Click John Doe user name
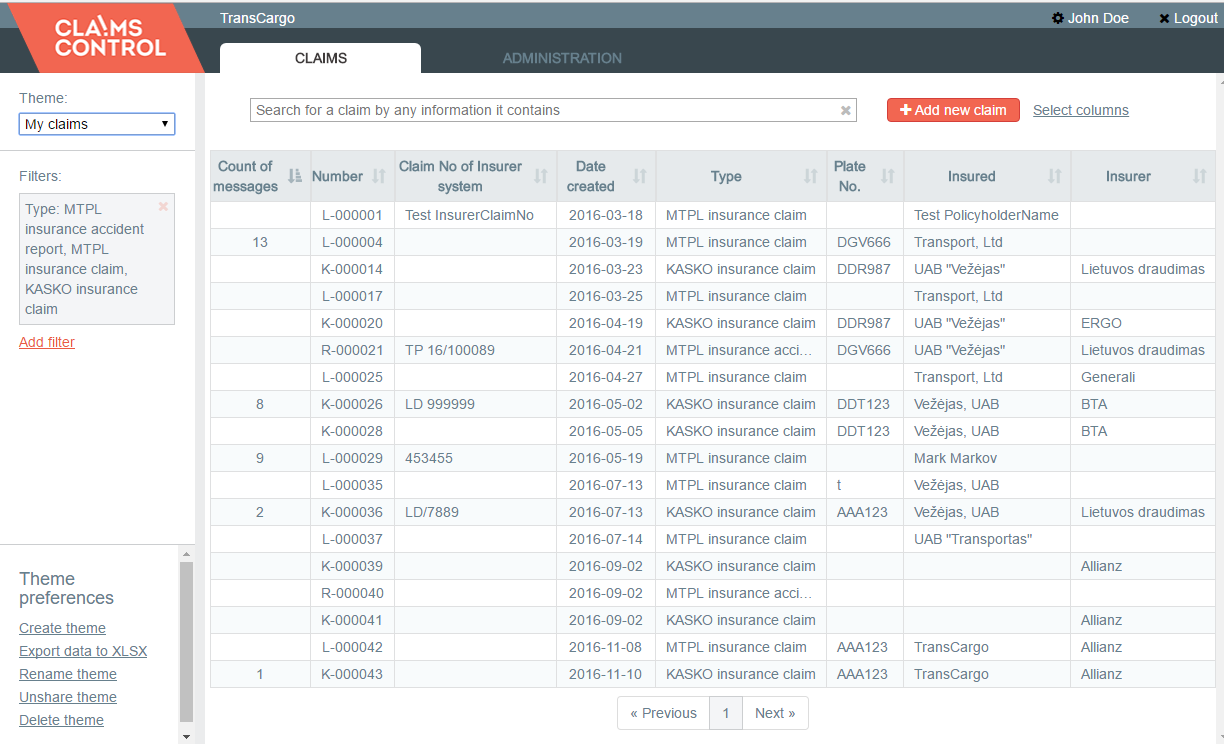 [x=1098, y=18]
